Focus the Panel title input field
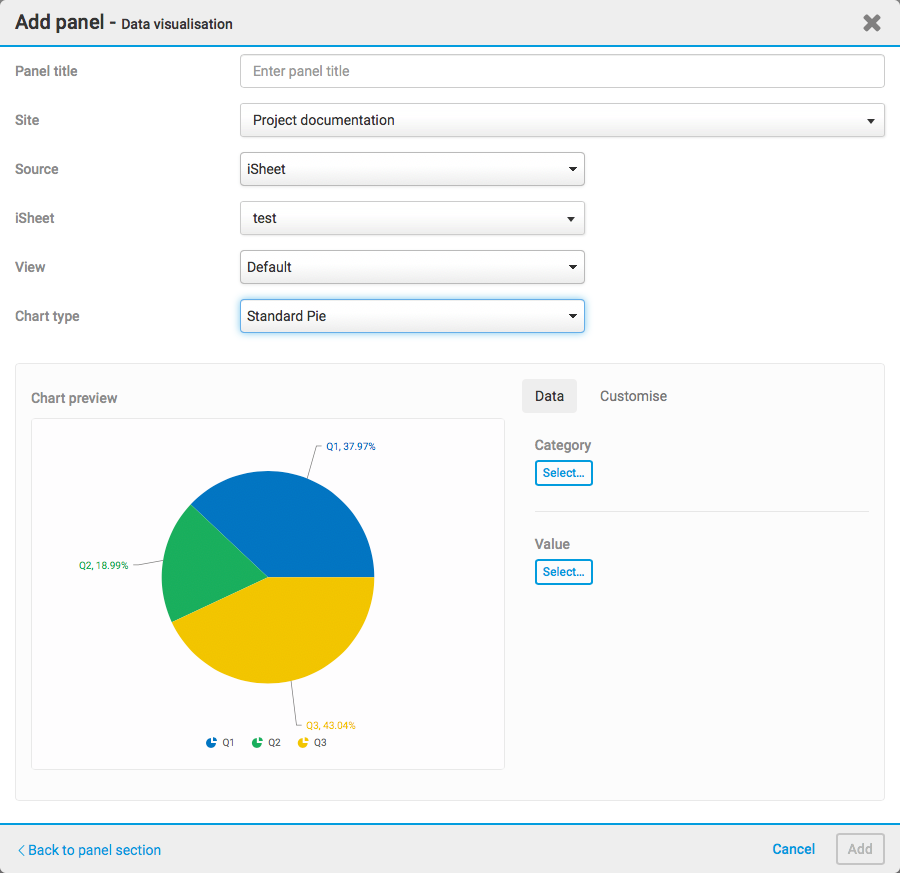 pos(562,71)
